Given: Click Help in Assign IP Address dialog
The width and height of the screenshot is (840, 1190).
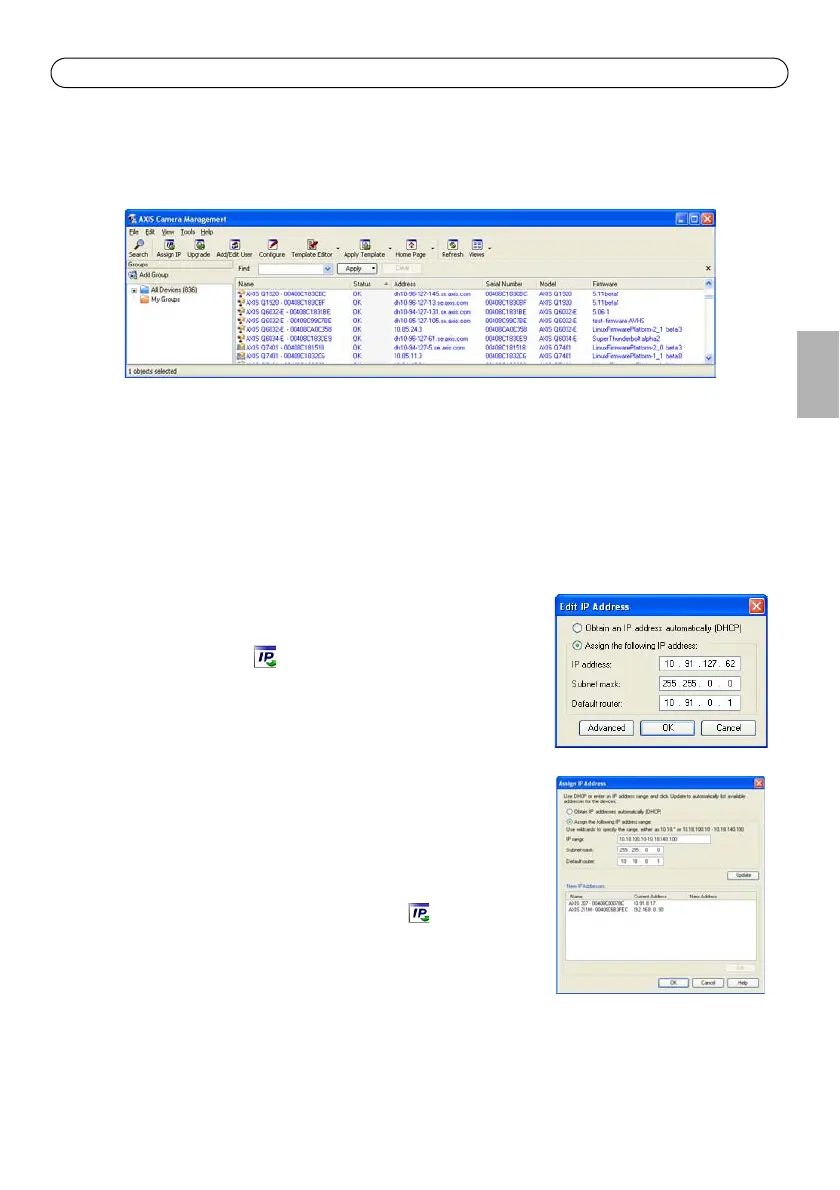Looking at the screenshot, I should click(x=743, y=983).
